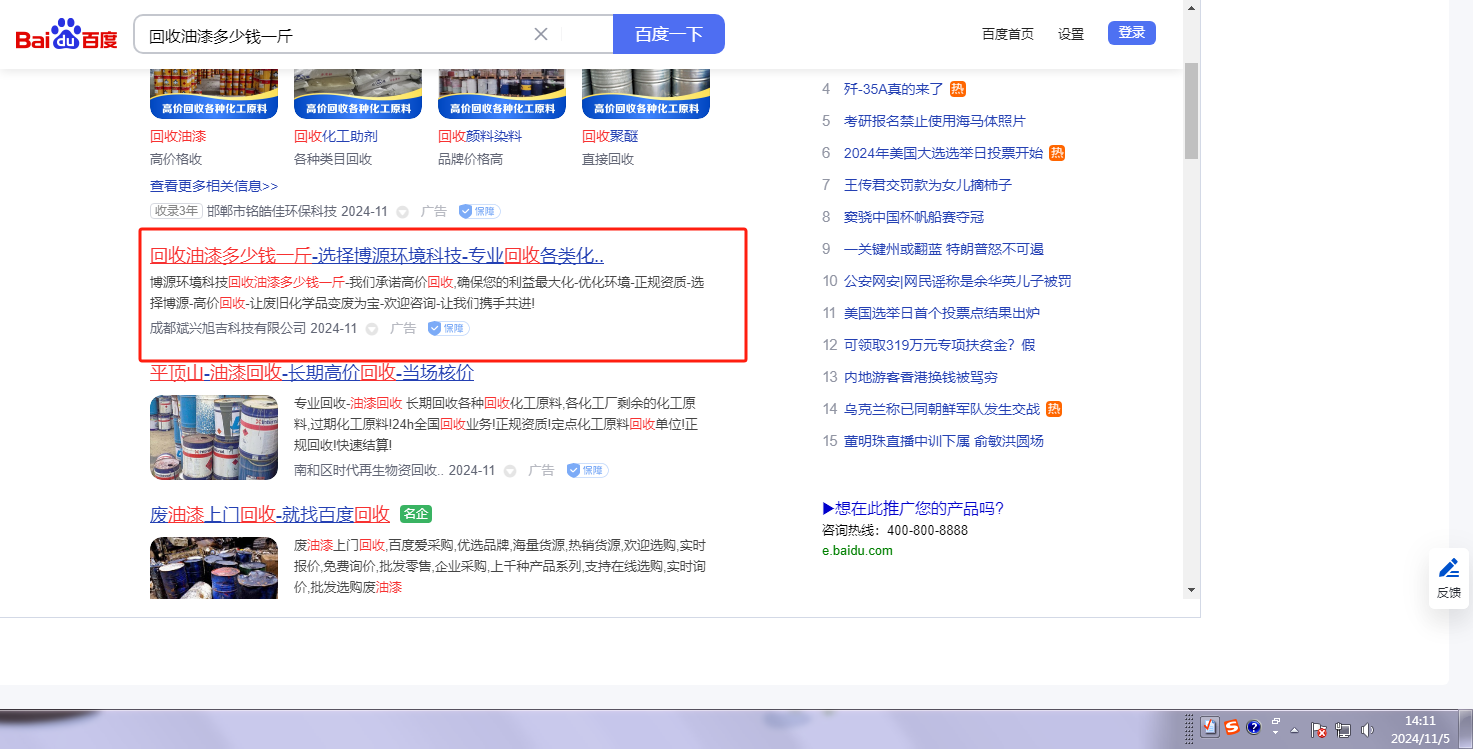The width and height of the screenshot is (1473, 749).
Task: Open 百度首页 in the top navigation
Action: coord(1007,34)
